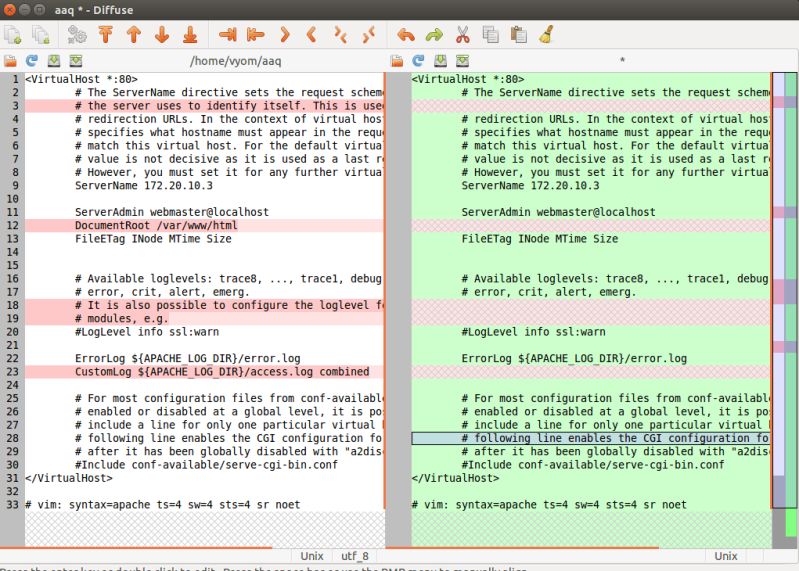This screenshot has height=571, width=799.
Task: Click Merge From Right Then Left icon
Action: [x=368, y=35]
